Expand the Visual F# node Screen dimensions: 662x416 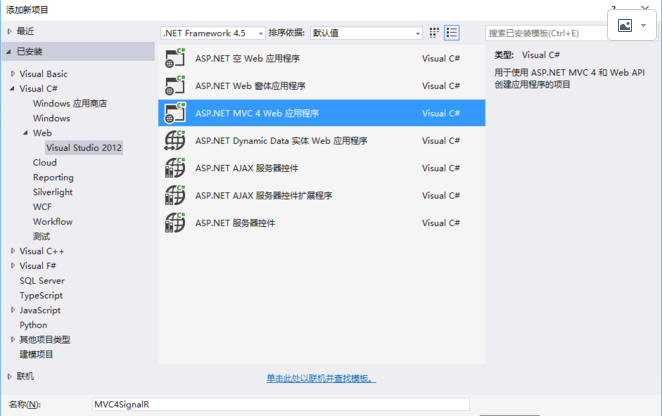(x=13, y=266)
